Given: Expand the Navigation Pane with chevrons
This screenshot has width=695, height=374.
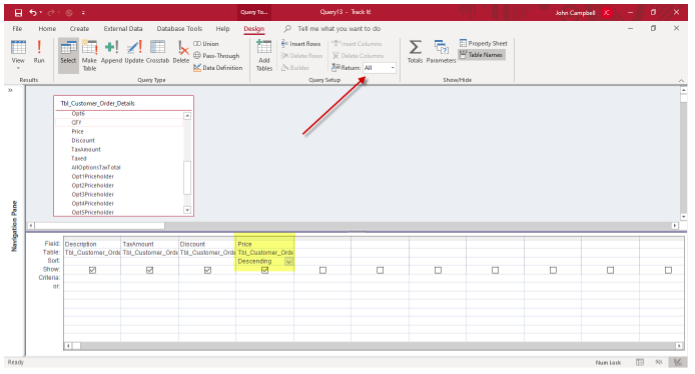Looking at the screenshot, I should click(10, 90).
